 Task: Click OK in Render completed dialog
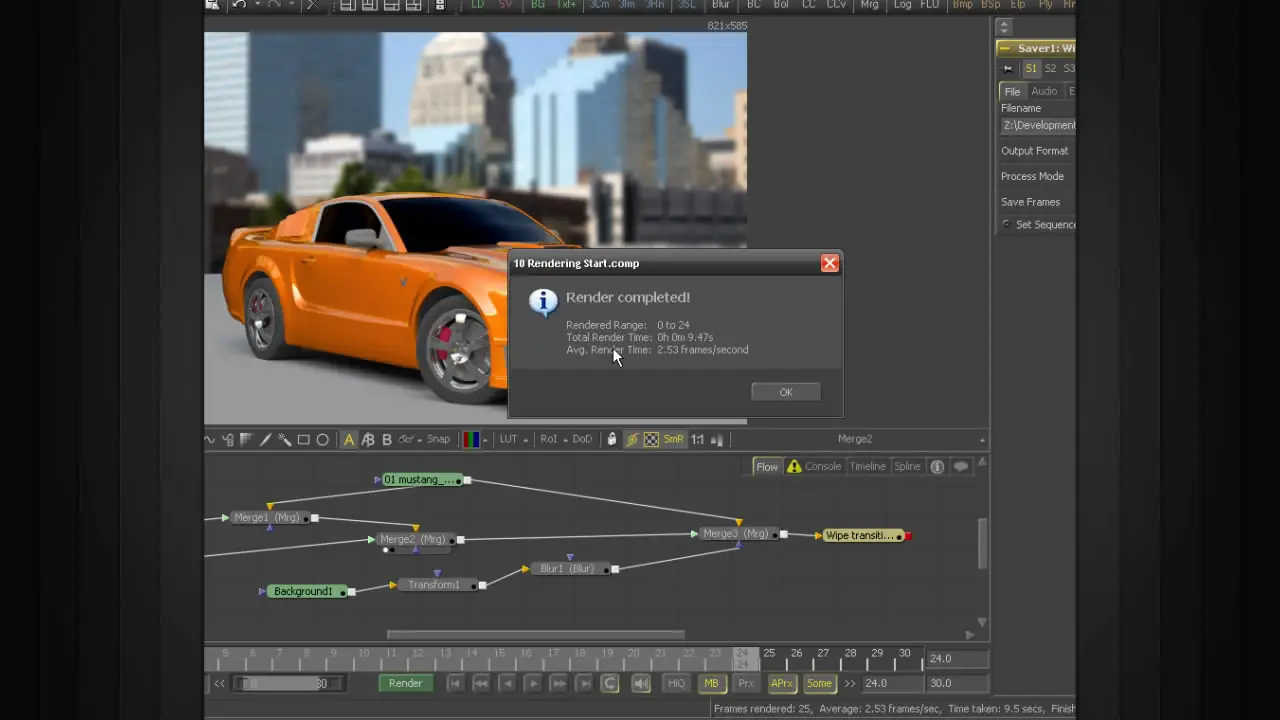(785, 392)
